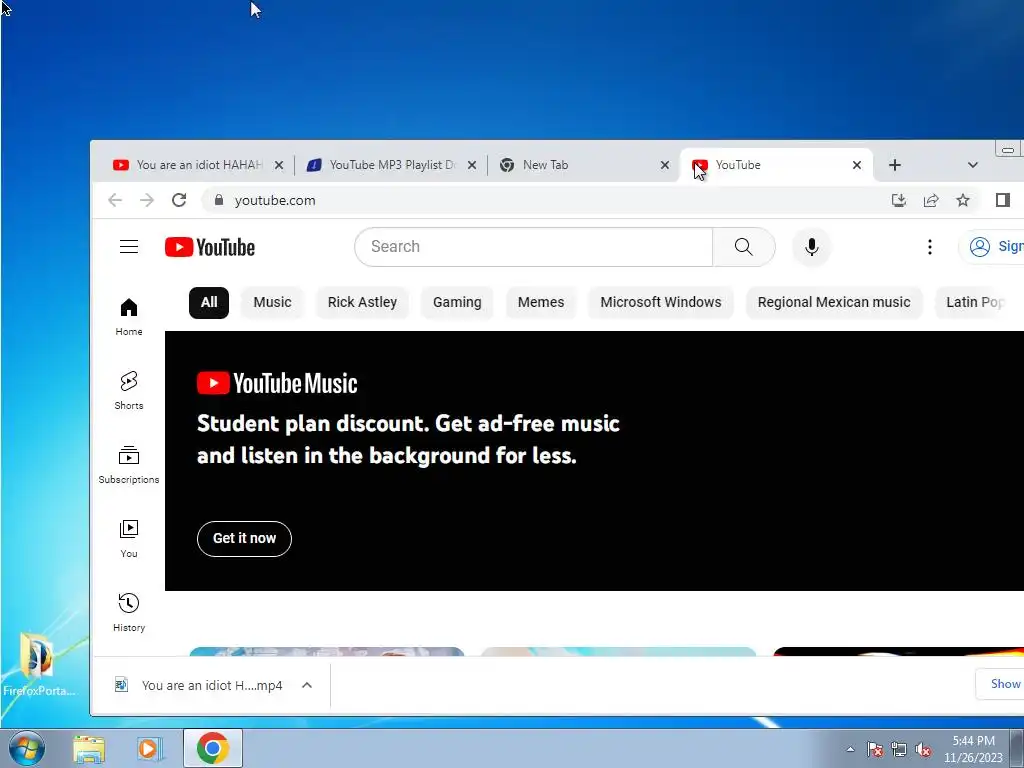Close the YouTube MP3 Playlist tab
Screen dimensions: 1024x768
(472, 165)
